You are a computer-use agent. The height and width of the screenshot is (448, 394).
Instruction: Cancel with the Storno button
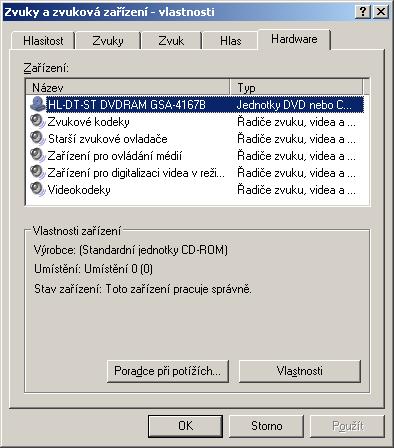click(267, 426)
